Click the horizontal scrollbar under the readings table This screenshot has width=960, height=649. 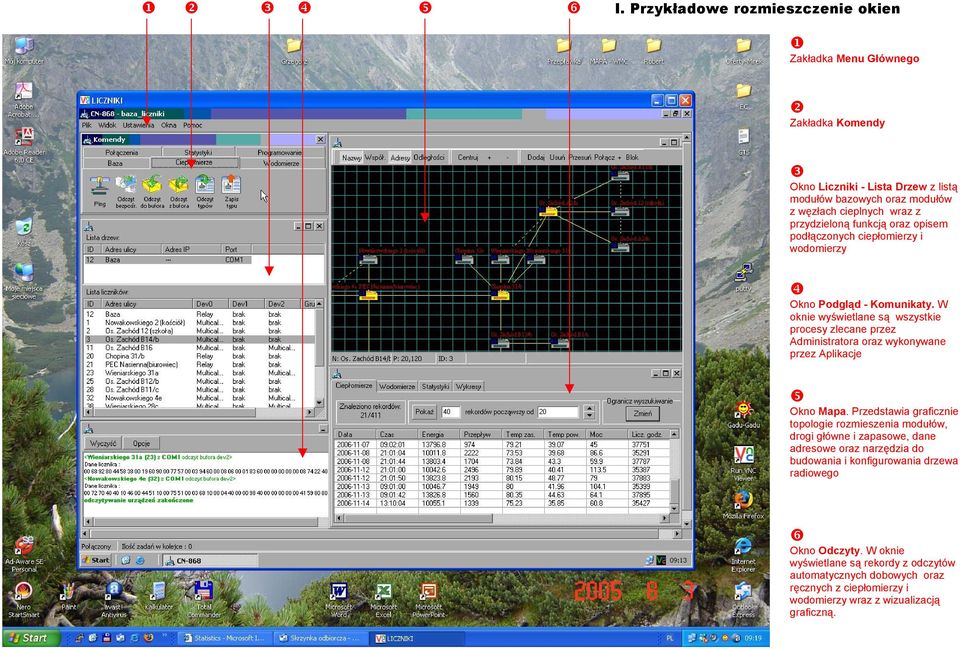tap(502, 518)
